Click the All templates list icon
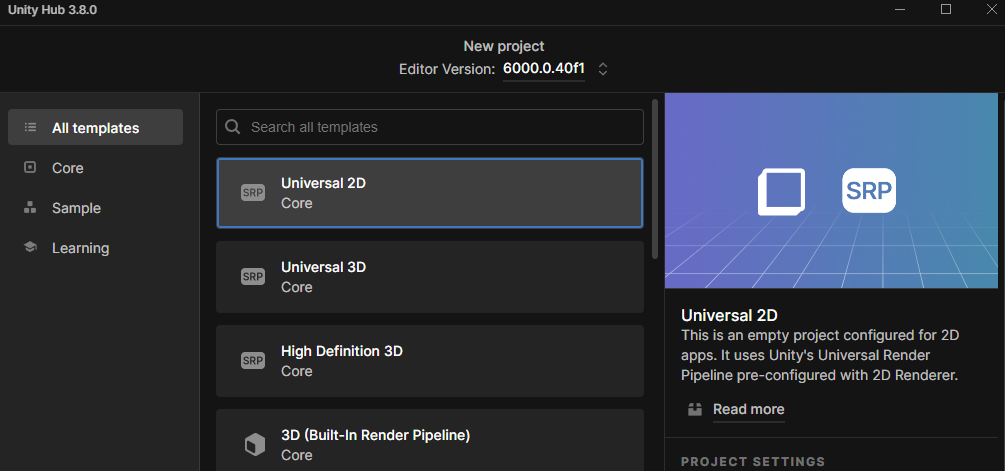This screenshot has height=471, width=1005. click(30, 128)
